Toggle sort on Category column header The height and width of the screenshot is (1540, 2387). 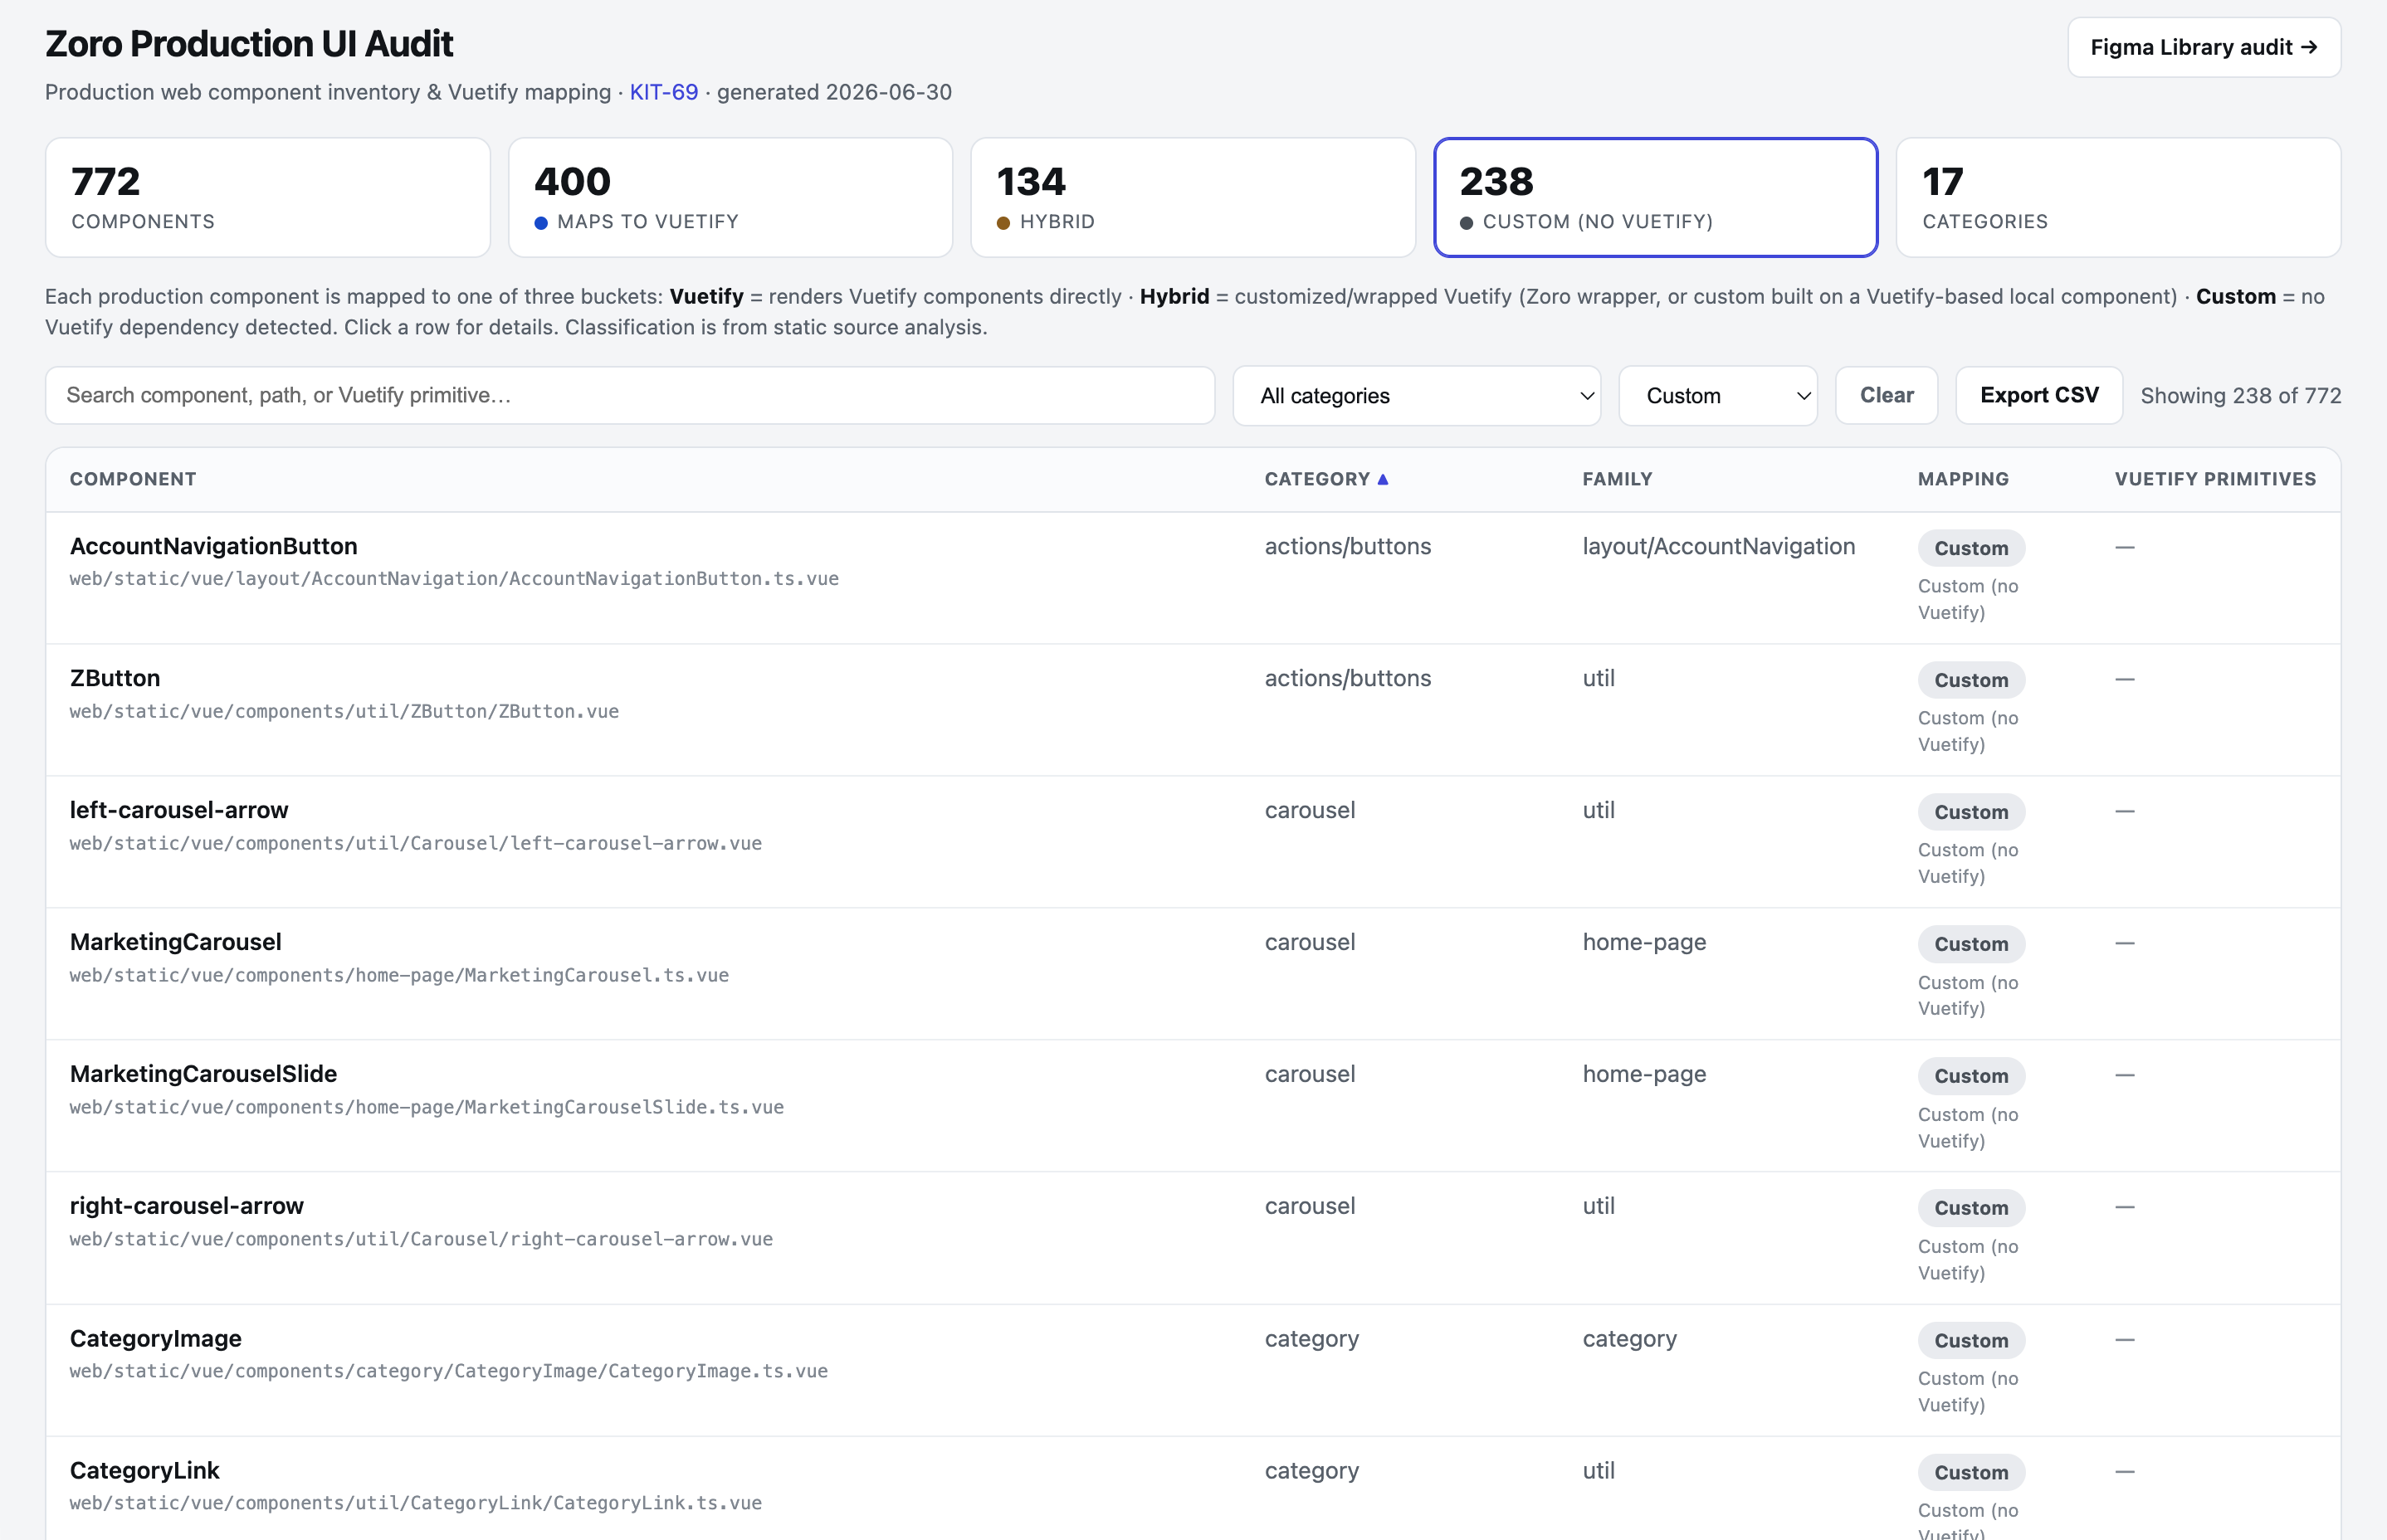1326,479
